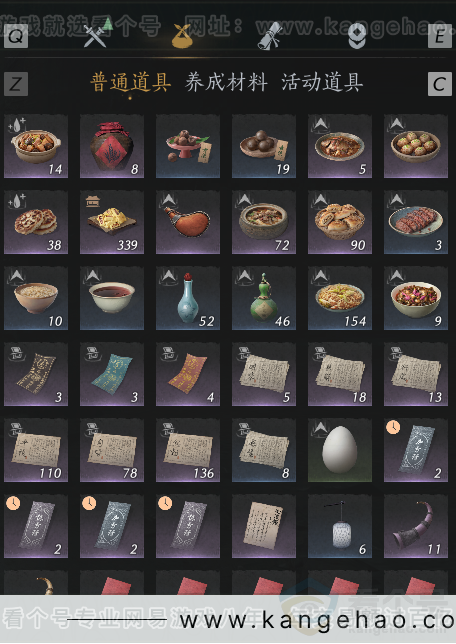Select the red wine jar item with 8
Image resolution: width=456 pixels, height=644 pixels.
(112, 146)
